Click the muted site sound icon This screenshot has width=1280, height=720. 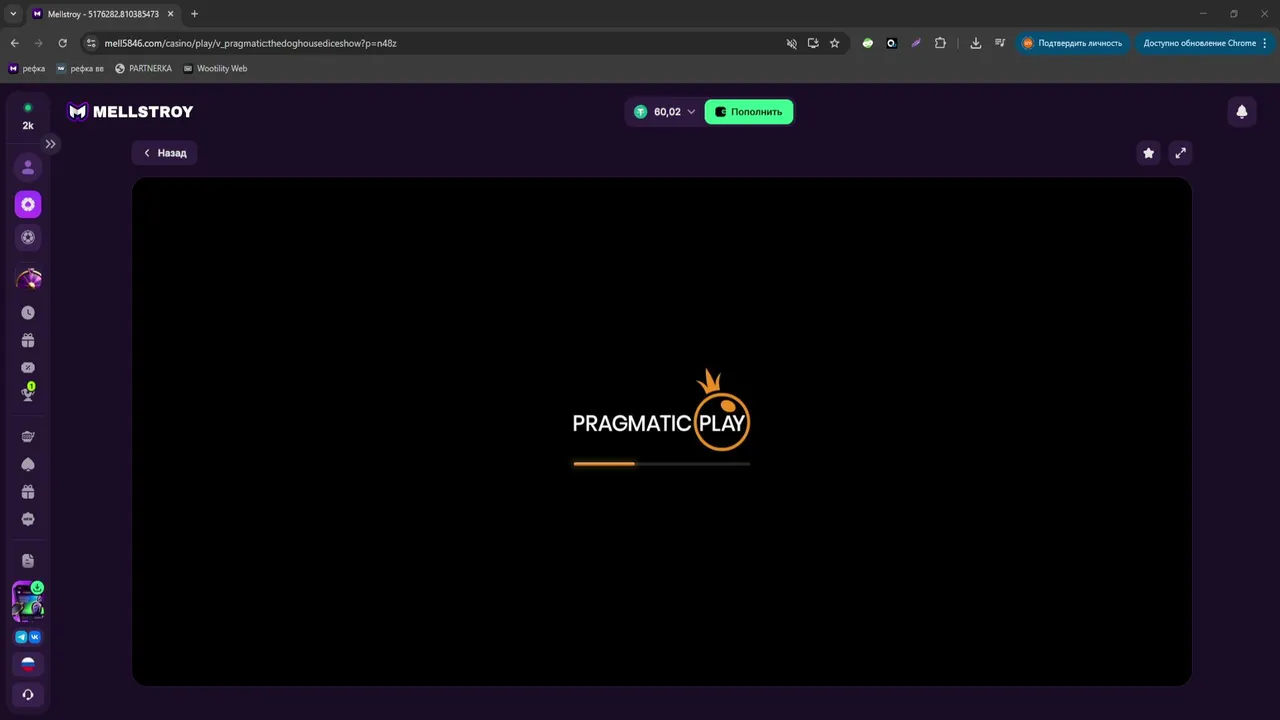(x=791, y=43)
